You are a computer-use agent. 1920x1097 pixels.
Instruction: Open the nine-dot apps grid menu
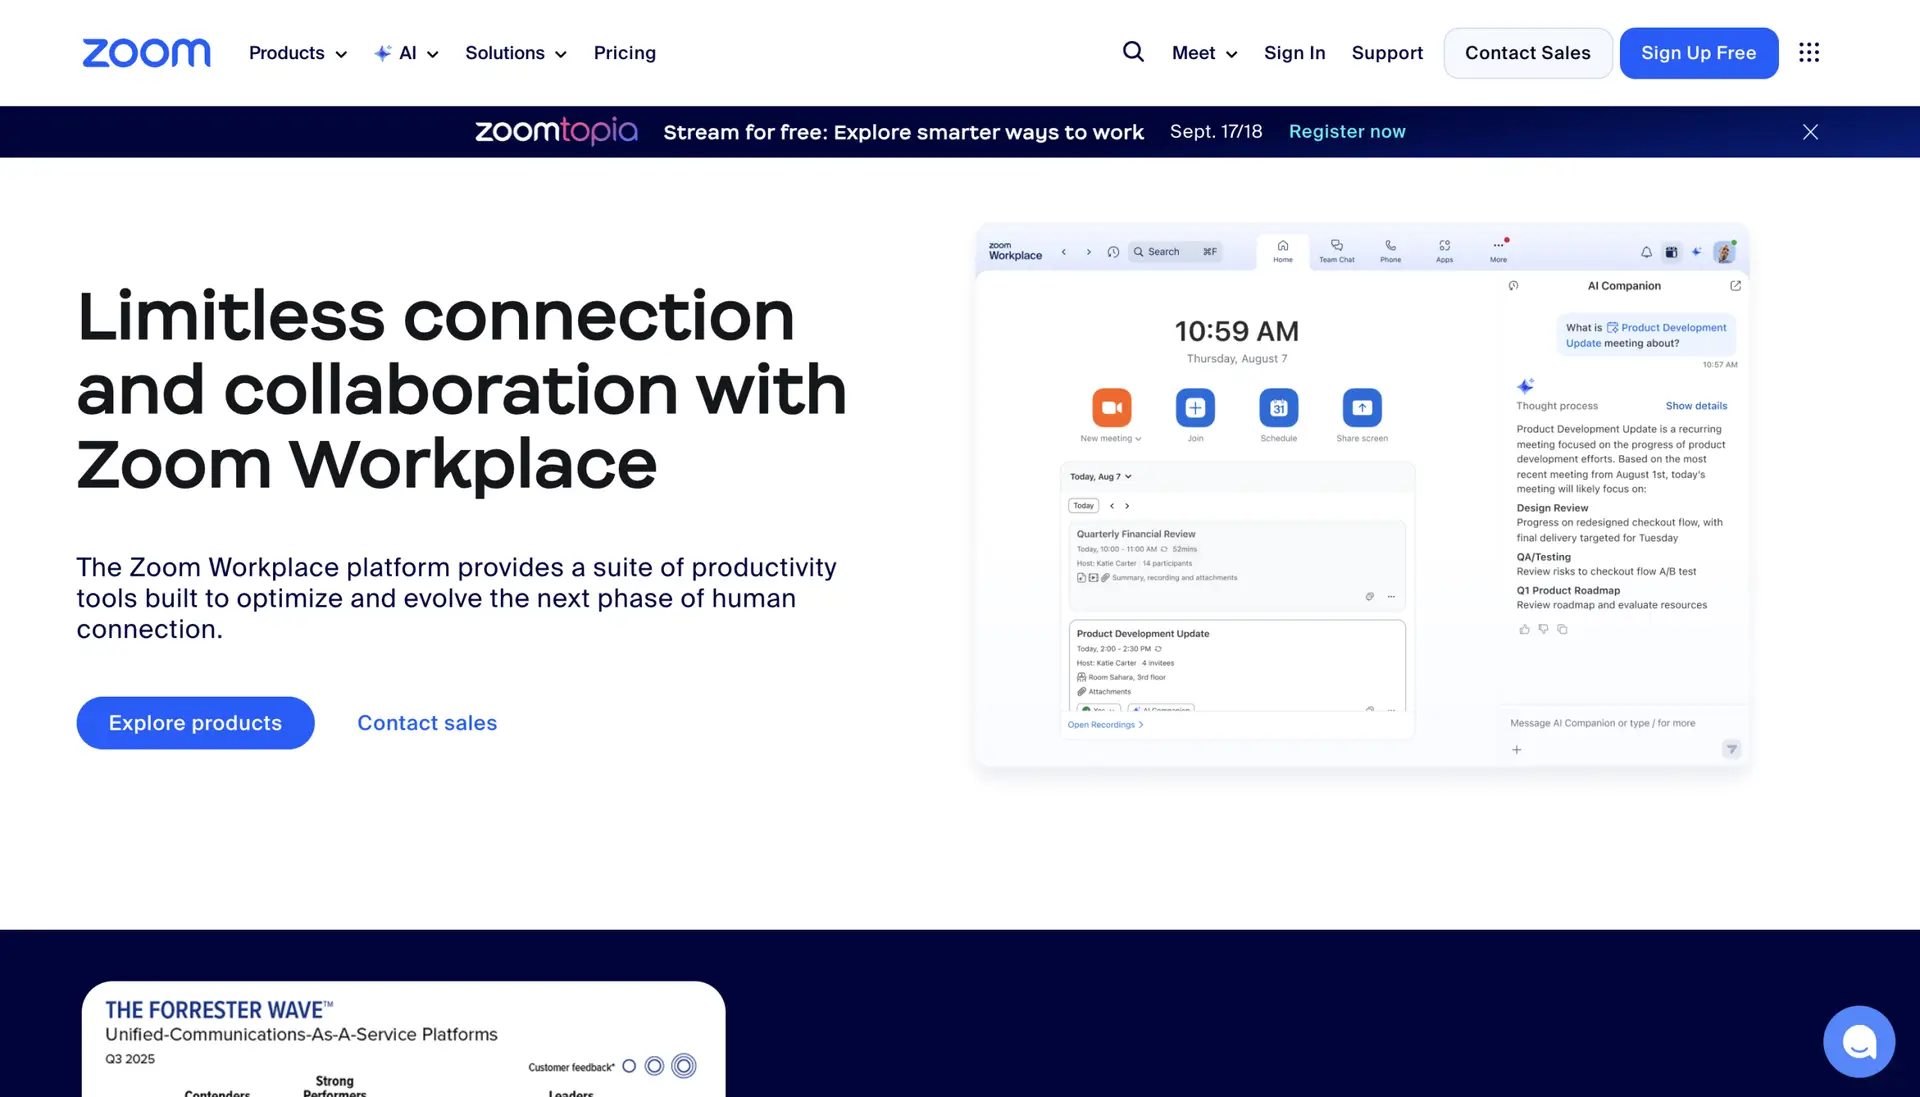pyautogui.click(x=1808, y=52)
